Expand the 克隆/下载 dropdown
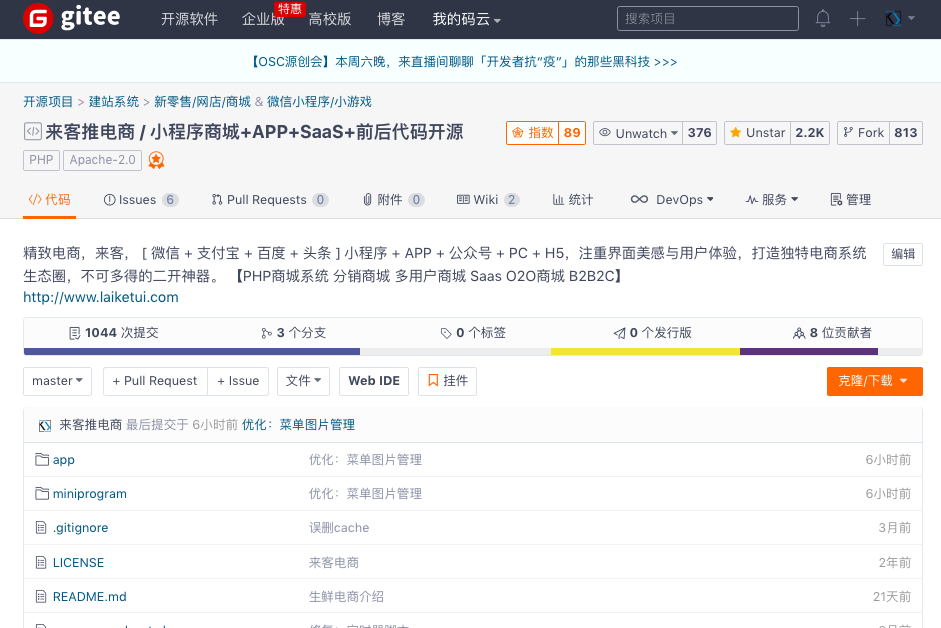Screen dimensions: 941x628 (874, 381)
